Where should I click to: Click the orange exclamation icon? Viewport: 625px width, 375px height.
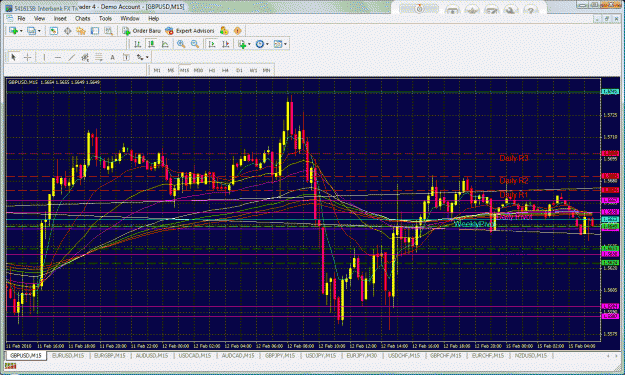[x=238, y=31]
